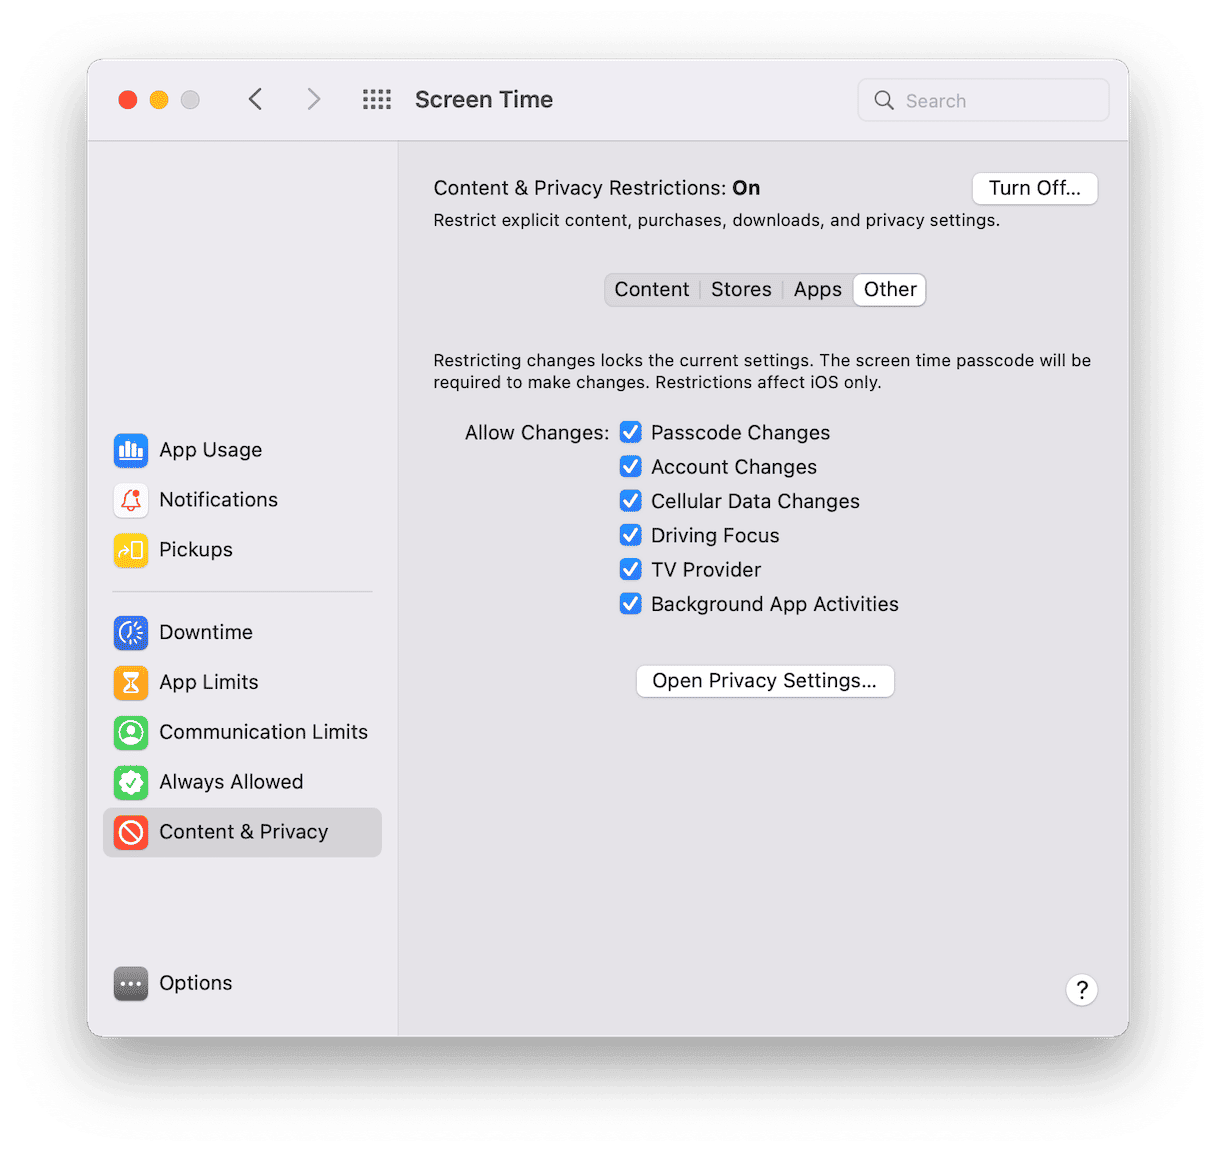
Task: Show all preferences grid icon
Action: [377, 100]
